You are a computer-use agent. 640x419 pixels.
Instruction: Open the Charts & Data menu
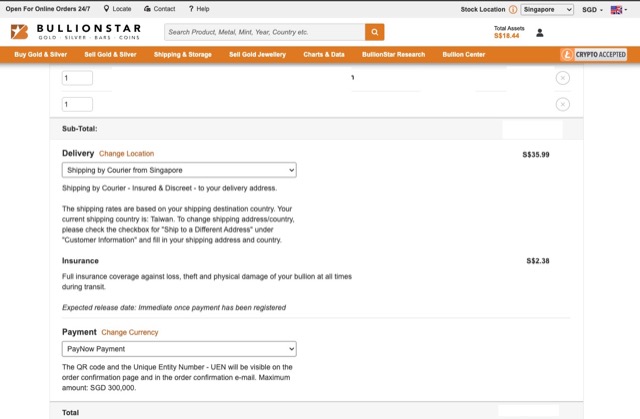[324, 54]
